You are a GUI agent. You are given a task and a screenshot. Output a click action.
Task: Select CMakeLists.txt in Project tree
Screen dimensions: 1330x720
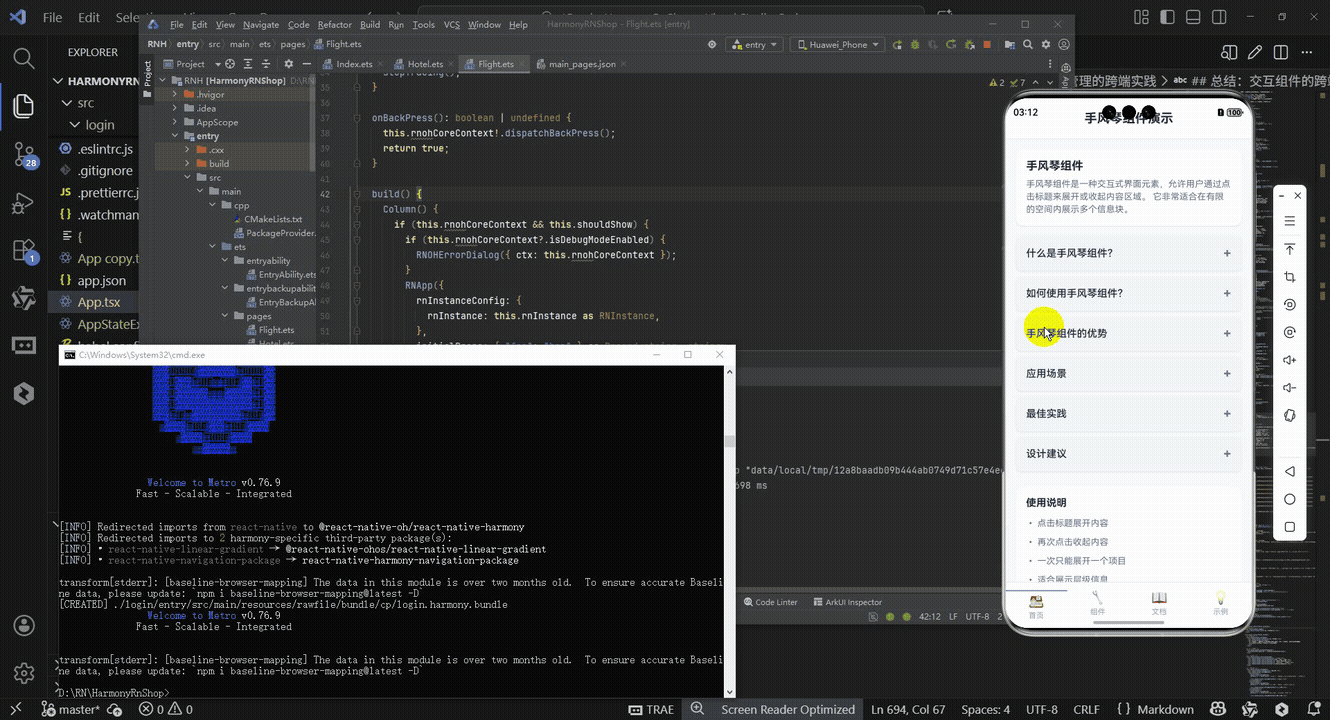pos(272,219)
